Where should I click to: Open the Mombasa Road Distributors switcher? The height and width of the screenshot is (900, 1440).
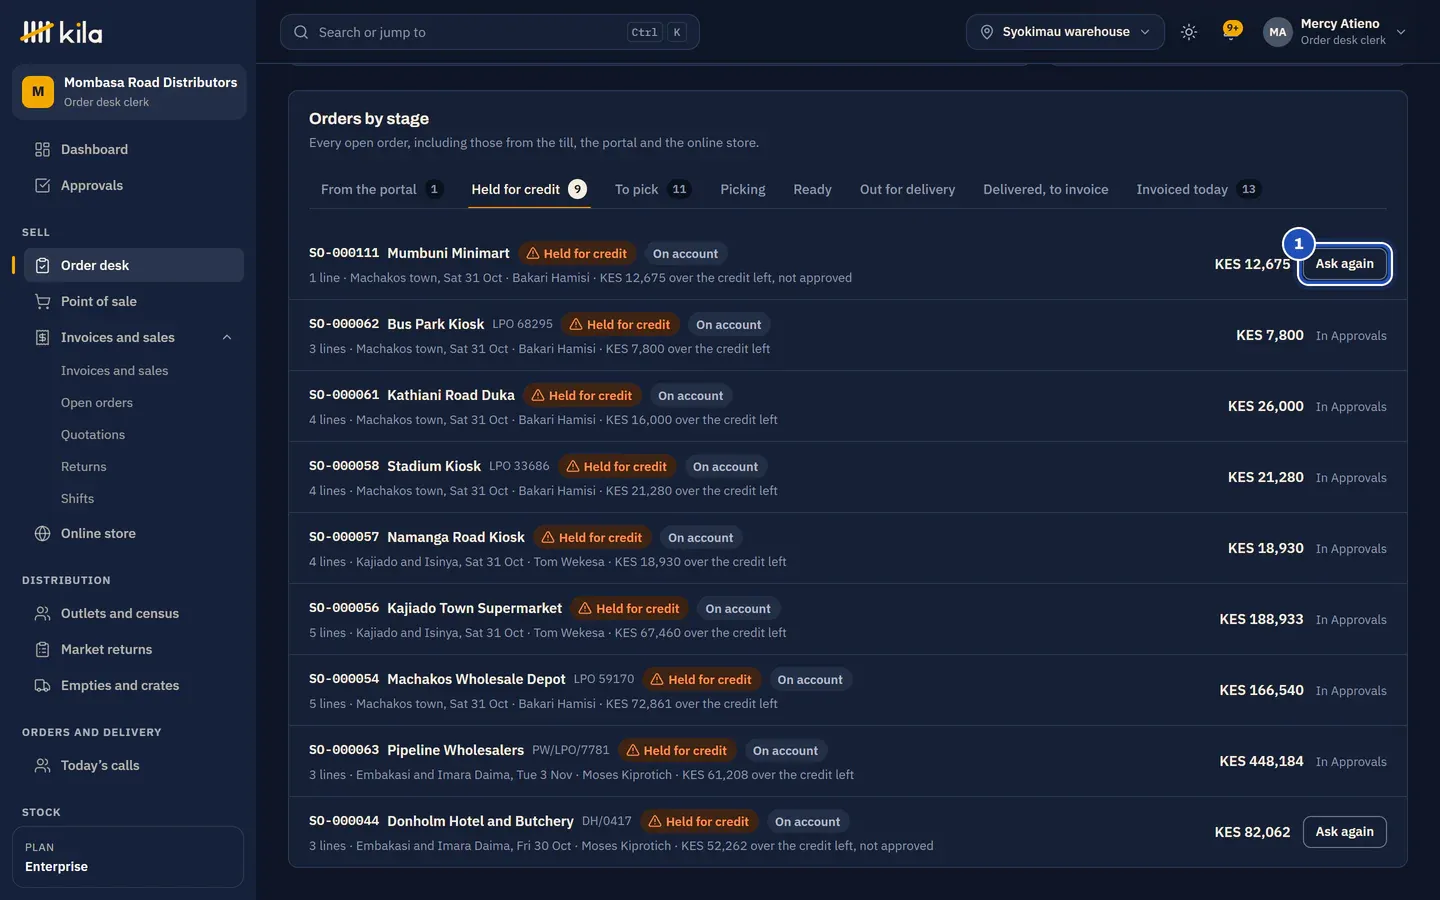129,92
